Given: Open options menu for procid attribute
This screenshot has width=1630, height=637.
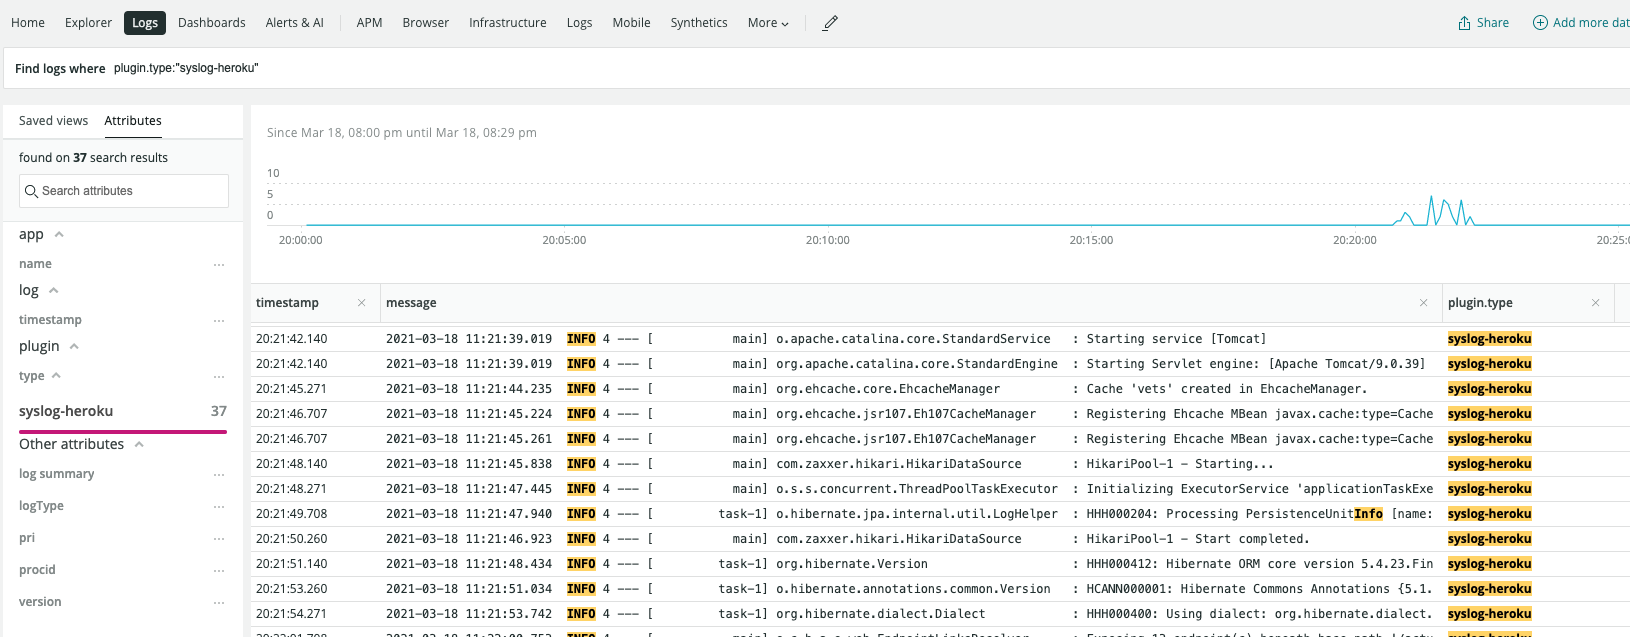Looking at the screenshot, I should (219, 571).
